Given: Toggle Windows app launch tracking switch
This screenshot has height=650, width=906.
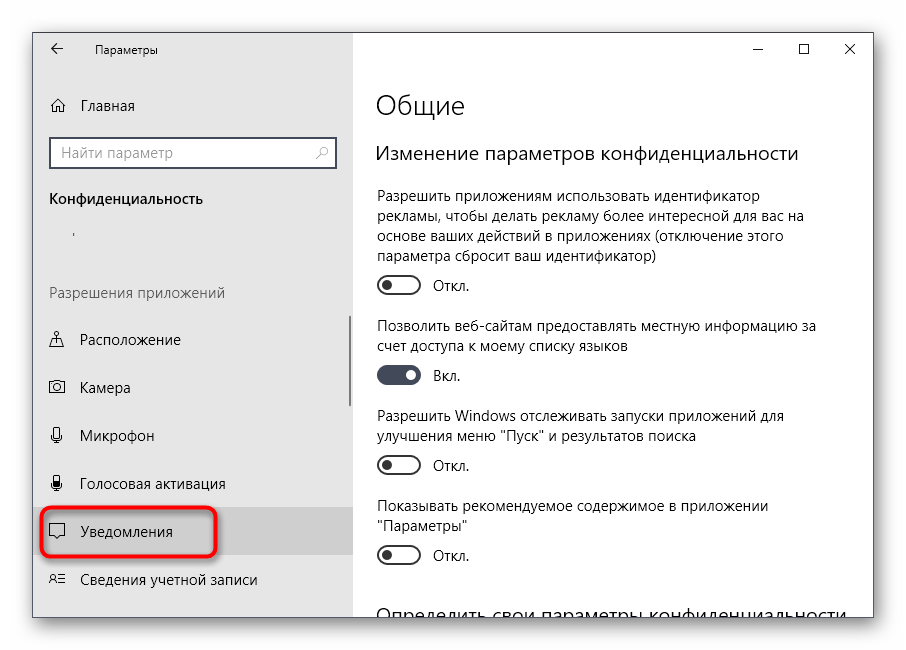Looking at the screenshot, I should [x=399, y=465].
